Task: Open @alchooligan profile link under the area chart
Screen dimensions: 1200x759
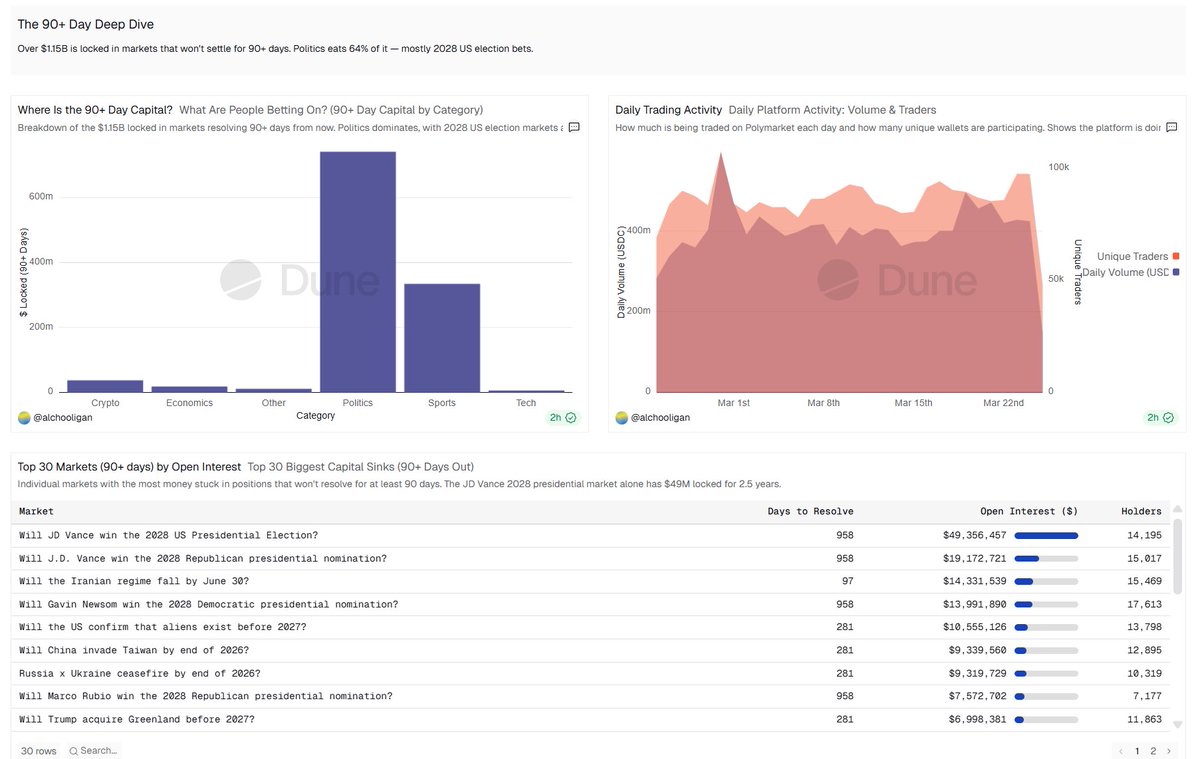Action: [x=660, y=417]
